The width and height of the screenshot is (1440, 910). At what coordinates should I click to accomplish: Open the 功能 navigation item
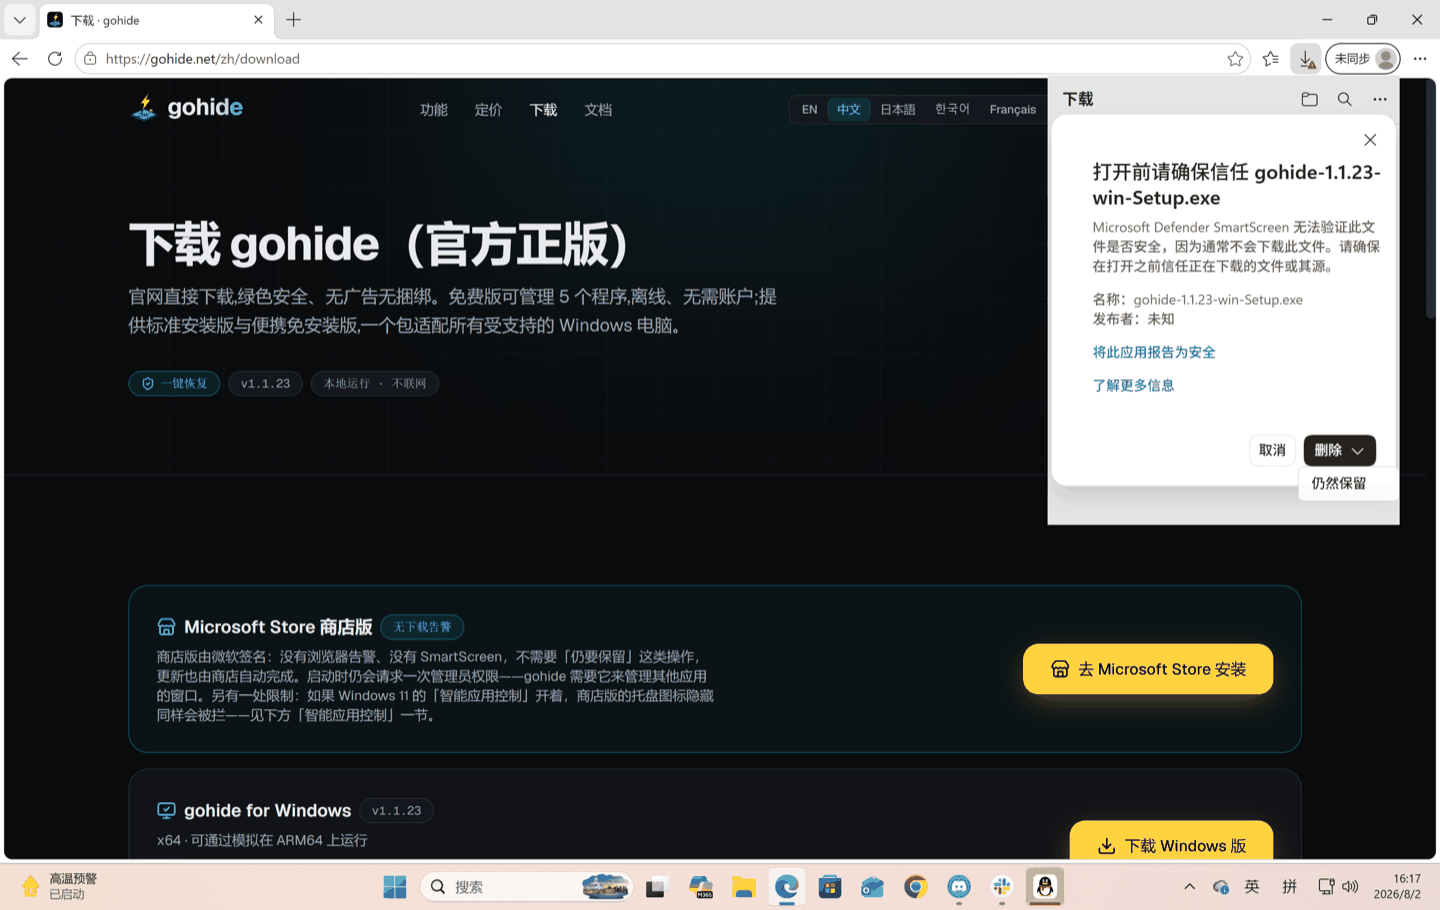[x=434, y=110]
